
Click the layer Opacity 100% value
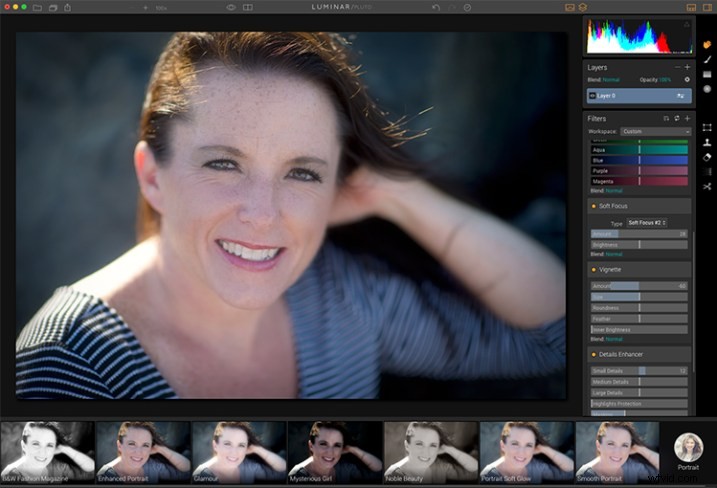tap(664, 80)
